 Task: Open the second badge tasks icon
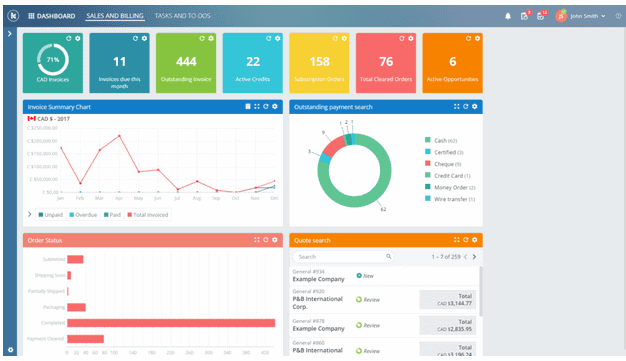pos(541,16)
